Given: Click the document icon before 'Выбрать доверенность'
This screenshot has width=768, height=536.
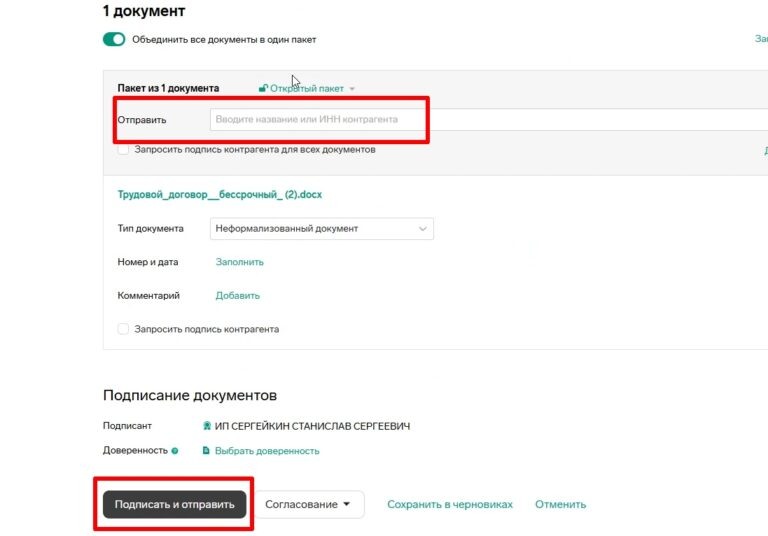Looking at the screenshot, I should 206,450.
